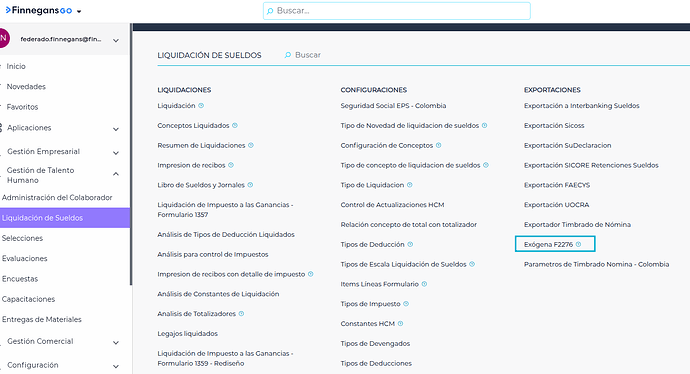Open Parametros de Timbrado Nomina - Colombia
The image size is (690, 374).
click(597, 264)
